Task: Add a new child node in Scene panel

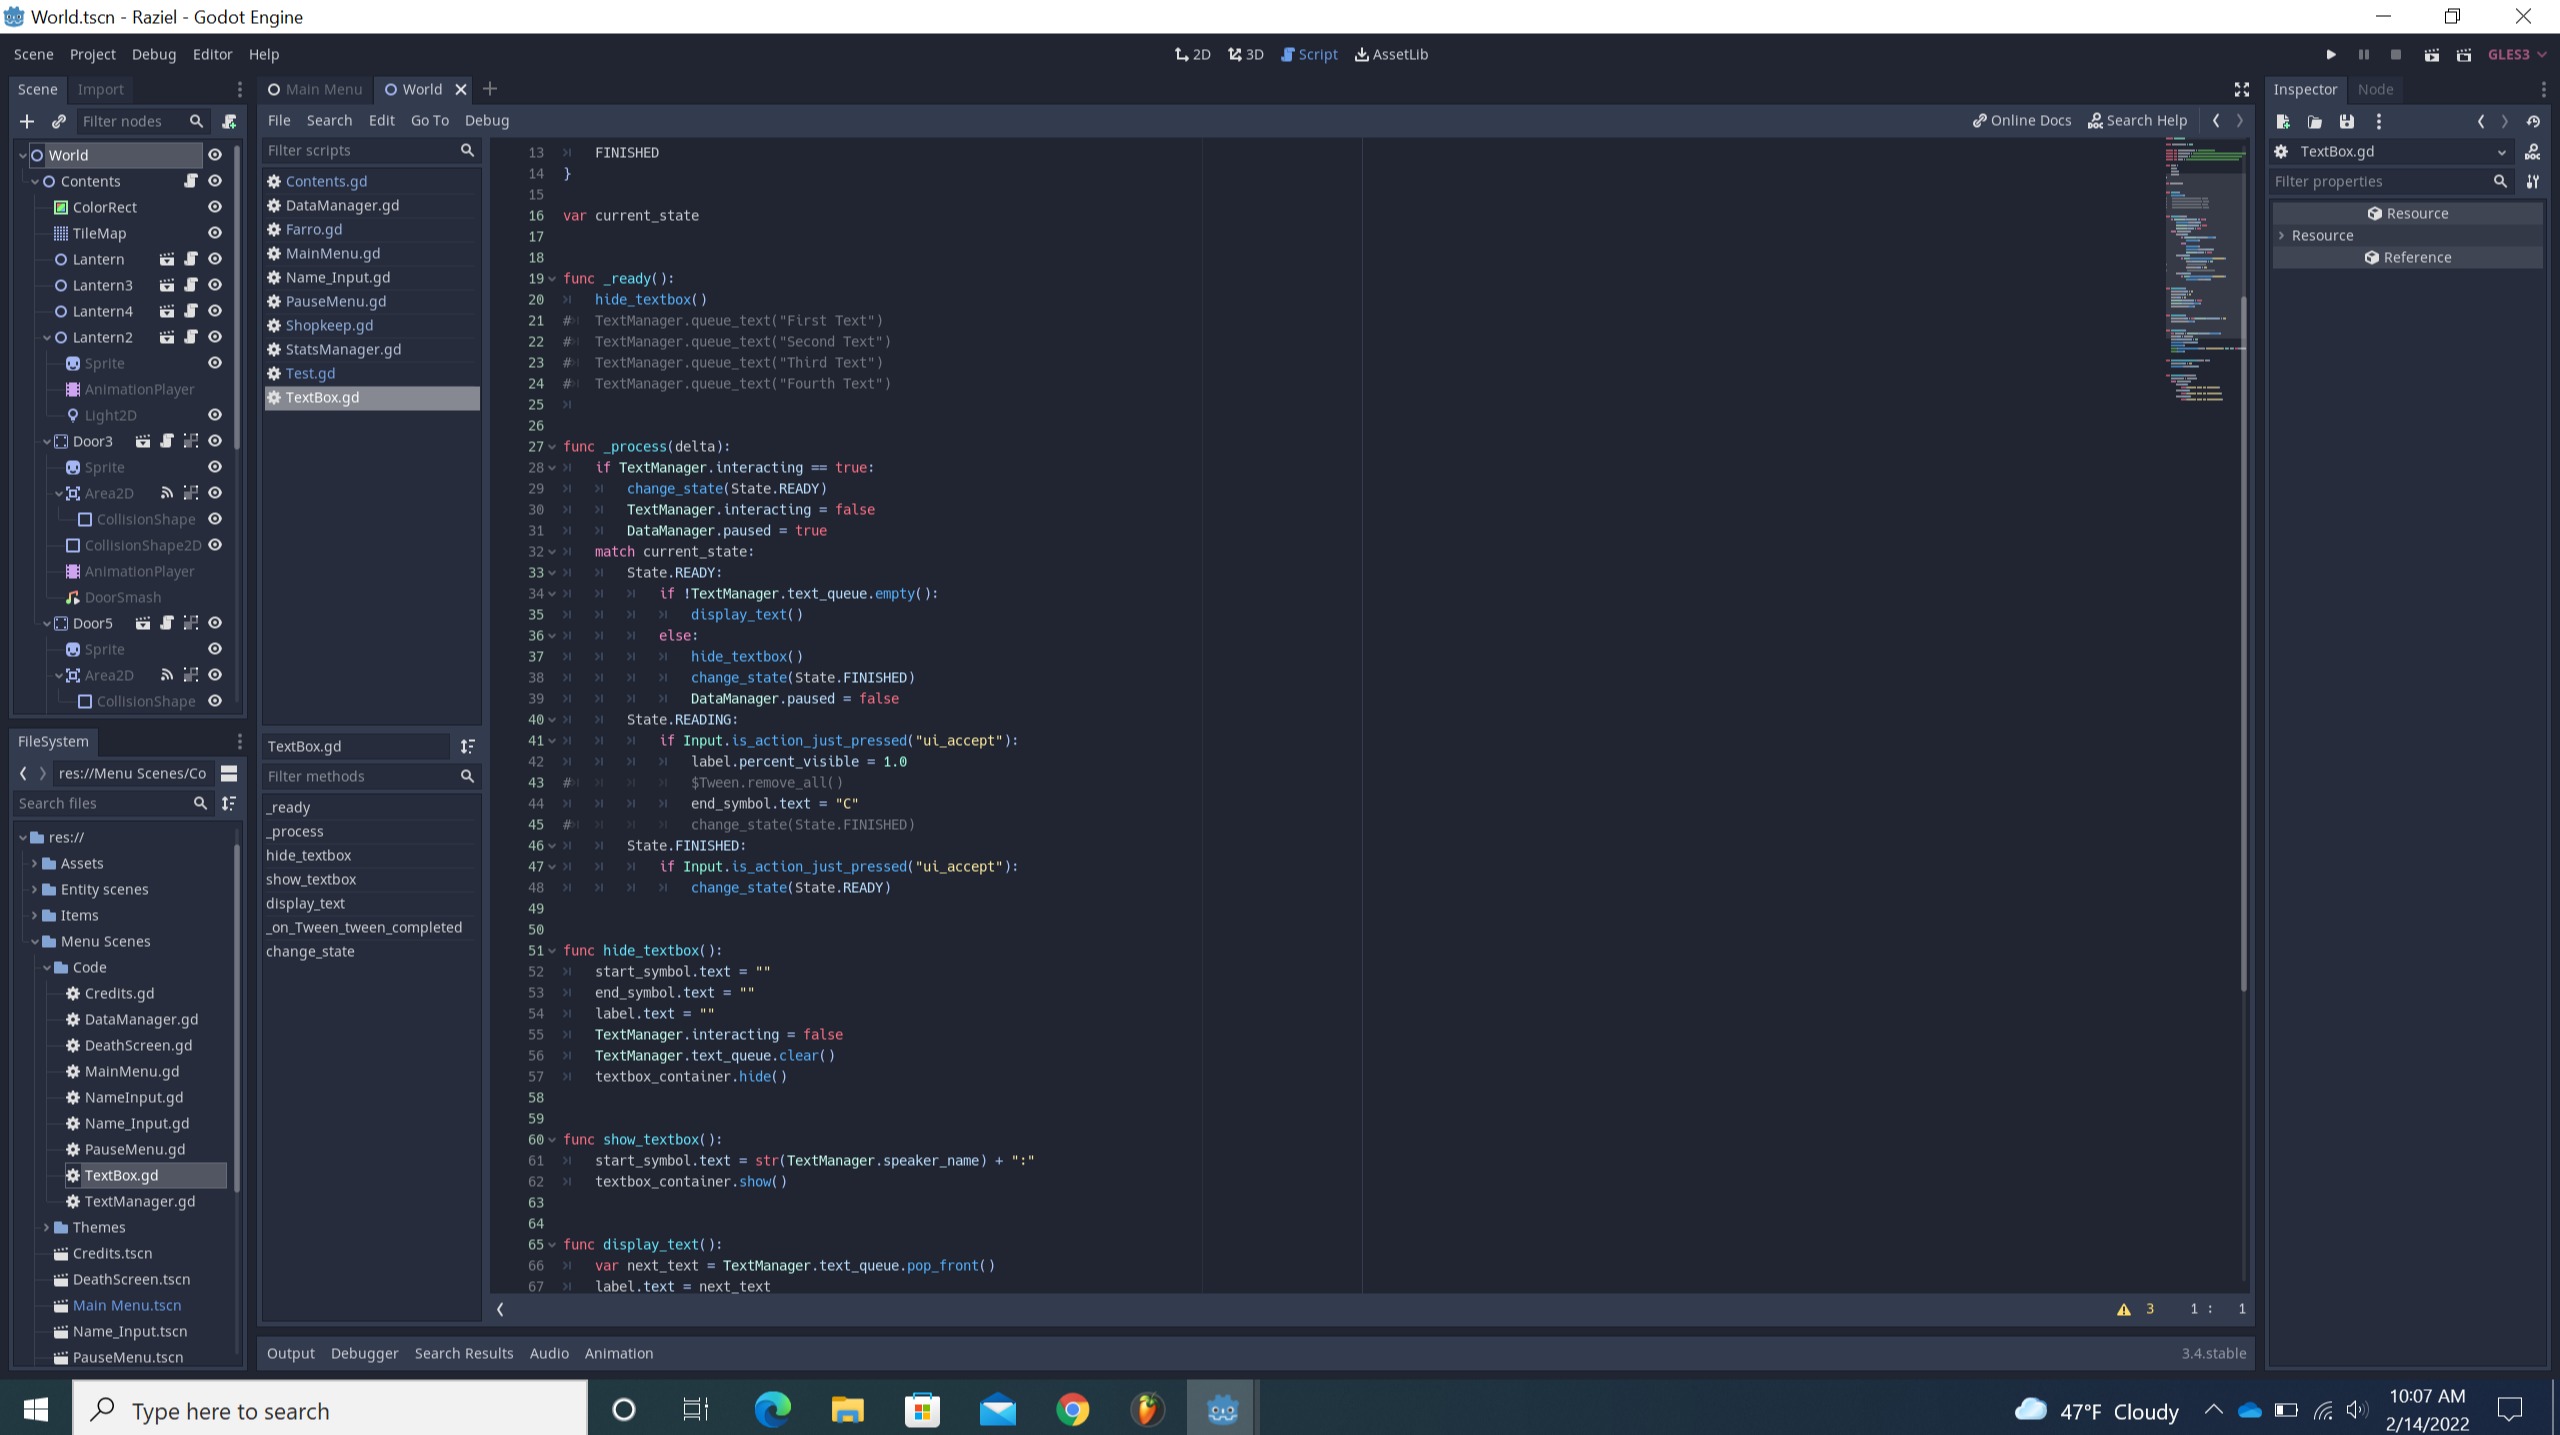Action: point(26,121)
